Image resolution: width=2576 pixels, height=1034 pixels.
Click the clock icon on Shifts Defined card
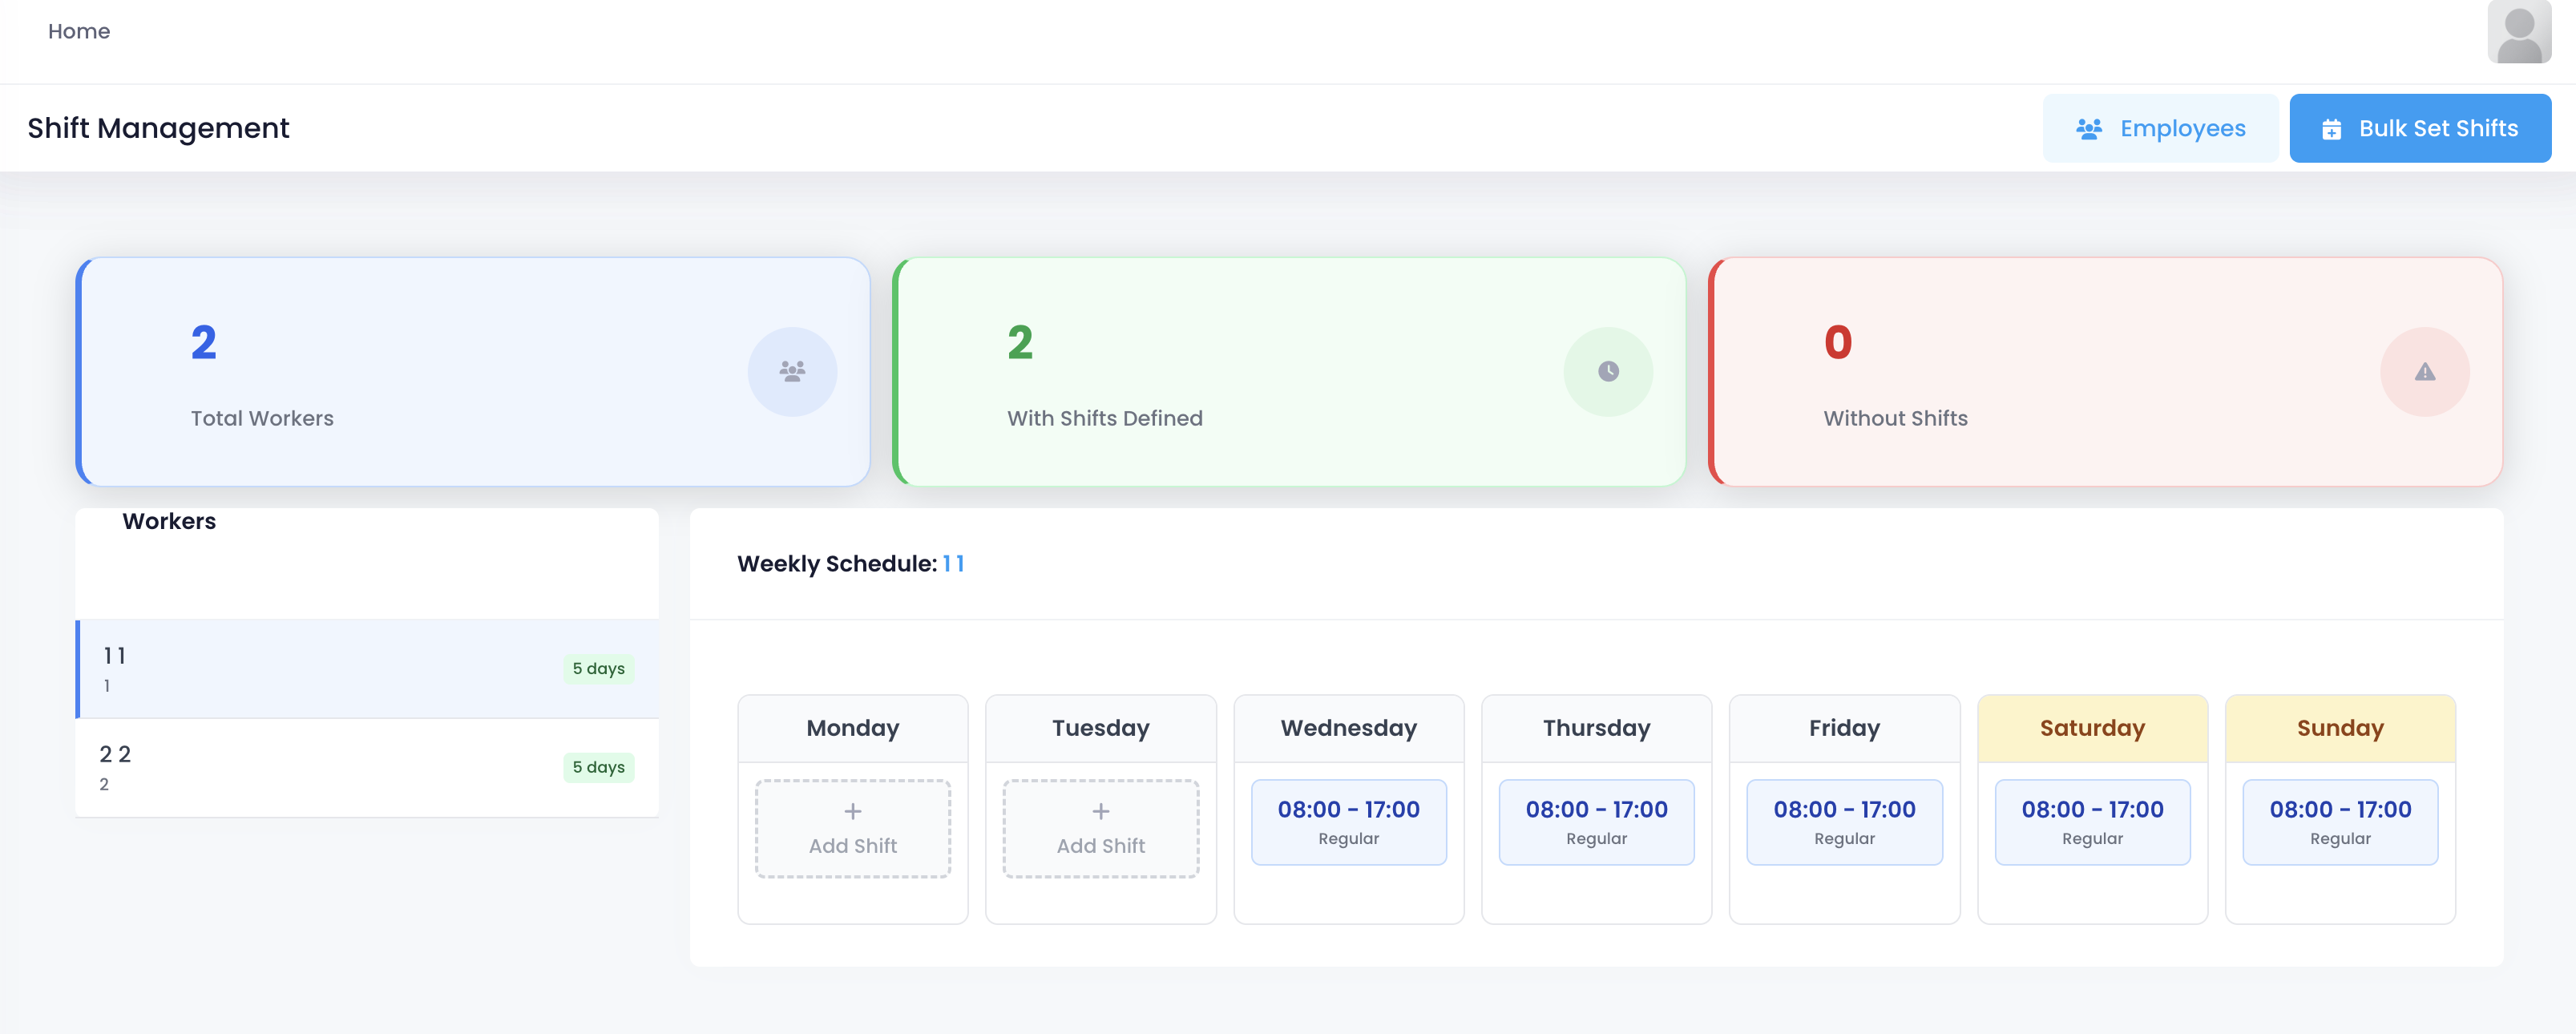[x=1608, y=371]
